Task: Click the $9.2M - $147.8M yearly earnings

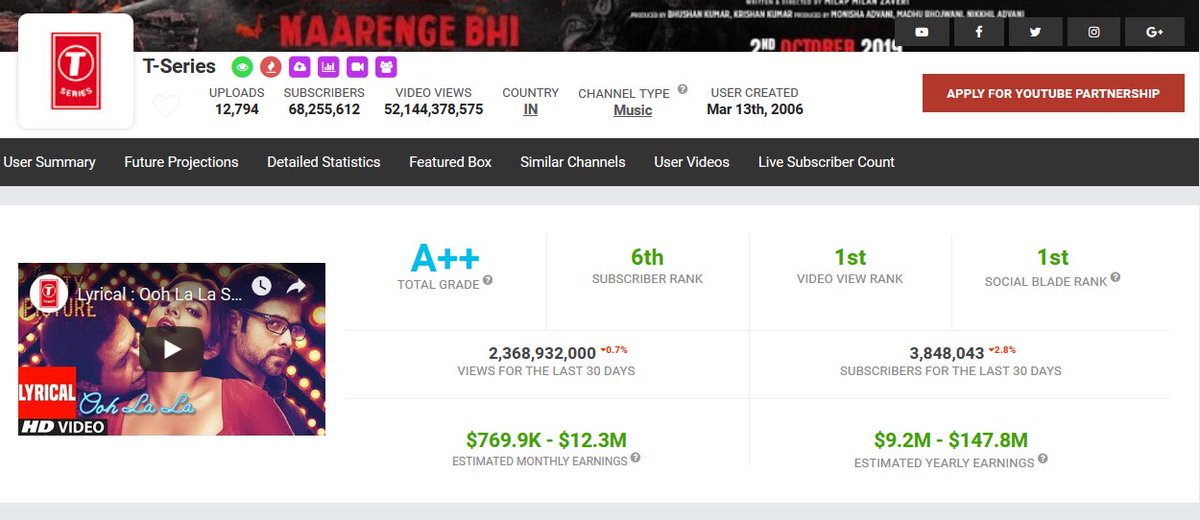Action: pyautogui.click(x=950, y=439)
